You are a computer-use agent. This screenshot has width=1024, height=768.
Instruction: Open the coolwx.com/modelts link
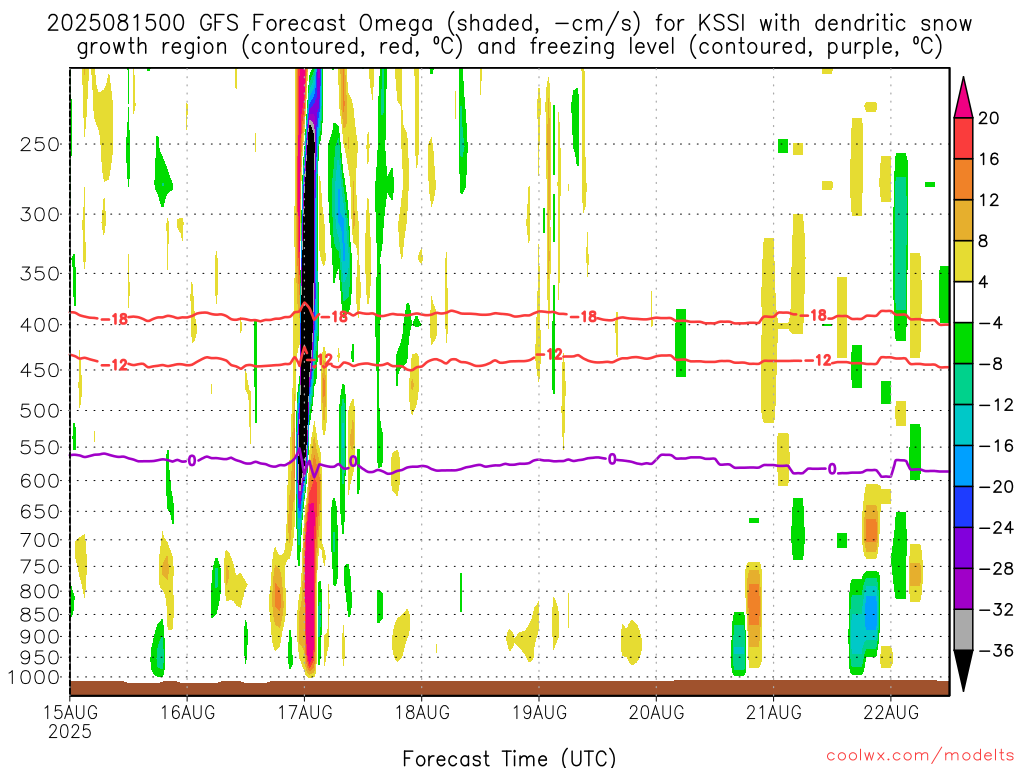tap(920, 756)
